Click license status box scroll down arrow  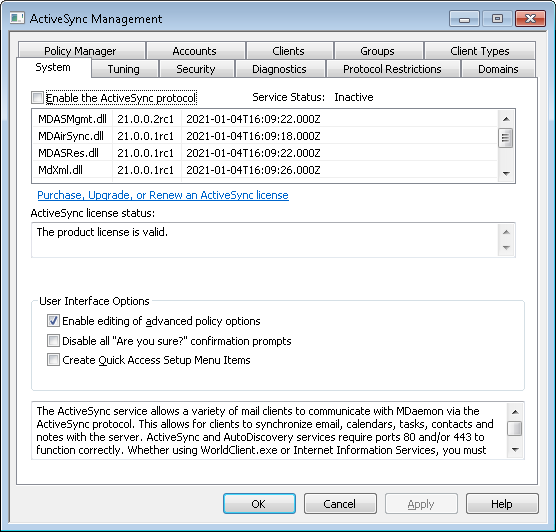point(506,248)
